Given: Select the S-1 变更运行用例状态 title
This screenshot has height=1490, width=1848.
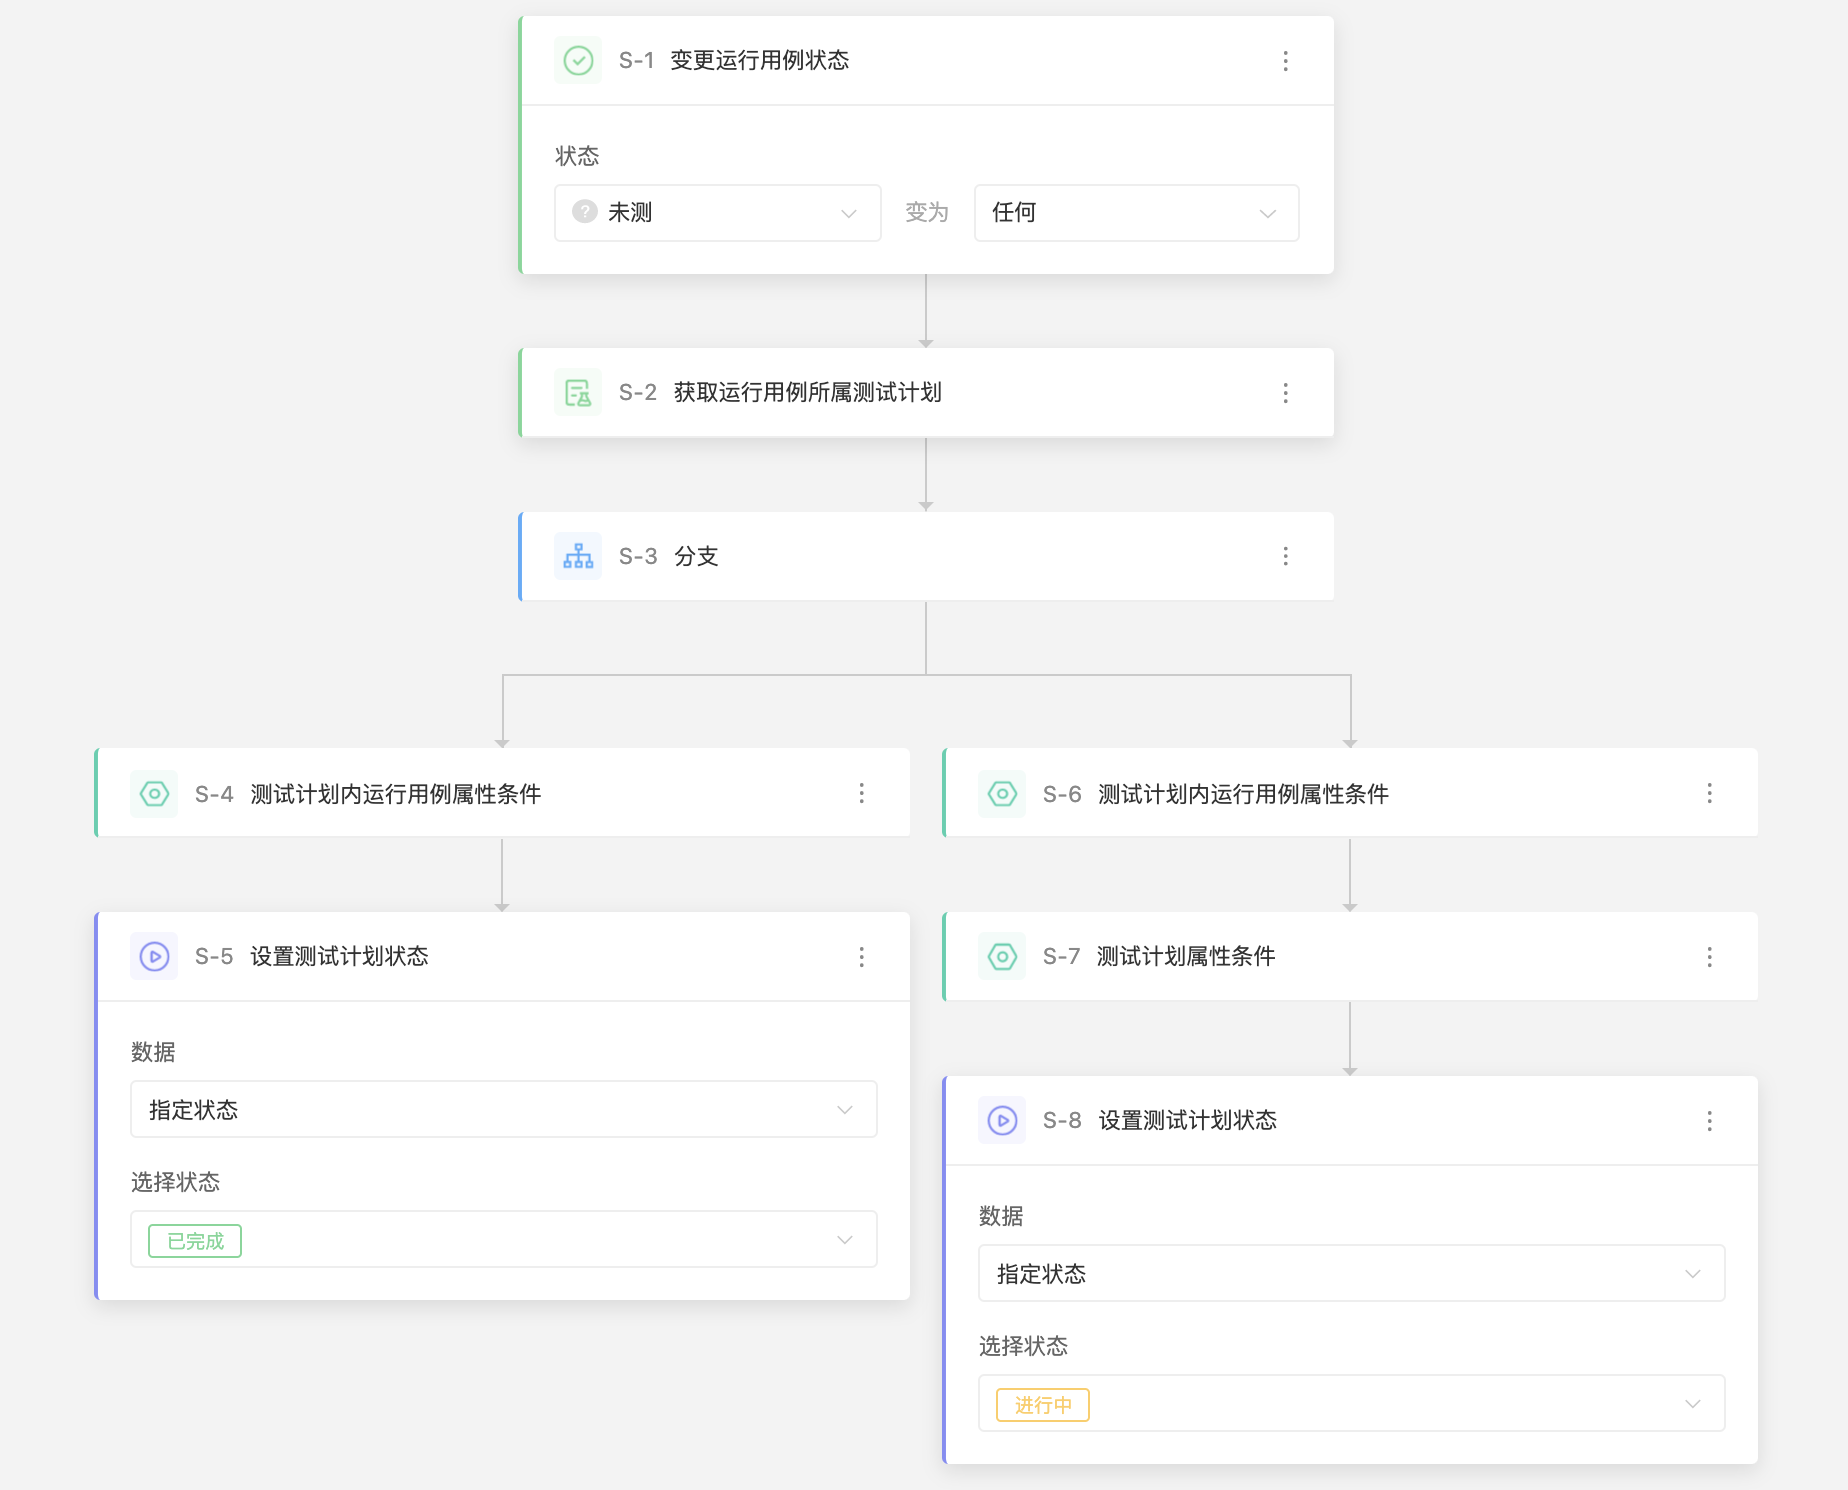Looking at the screenshot, I should coord(759,60).
